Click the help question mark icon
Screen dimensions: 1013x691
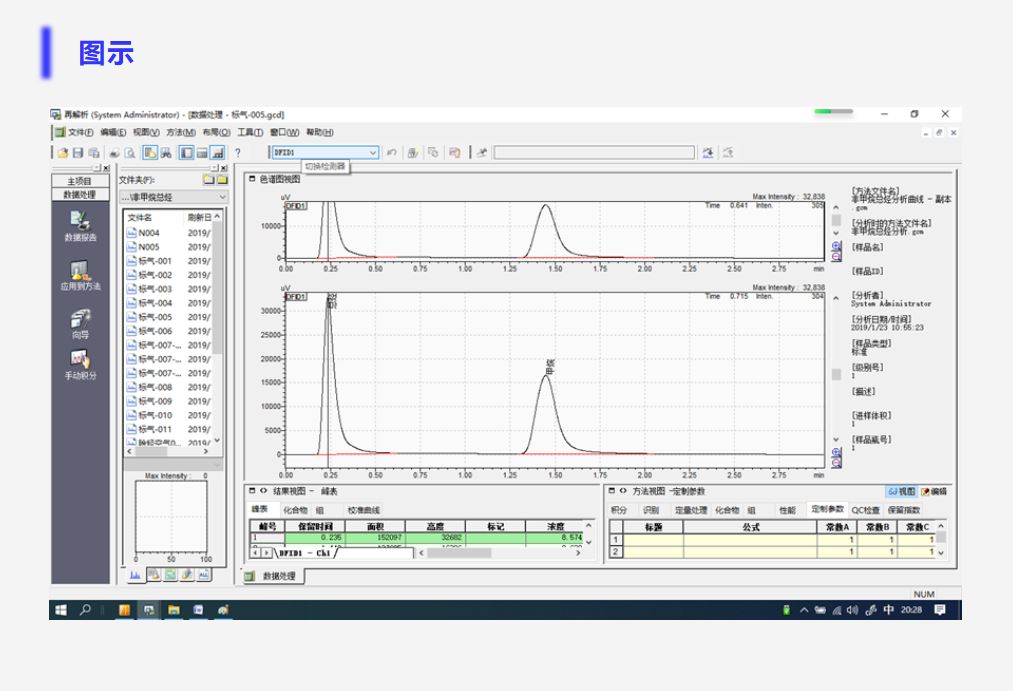[237, 153]
